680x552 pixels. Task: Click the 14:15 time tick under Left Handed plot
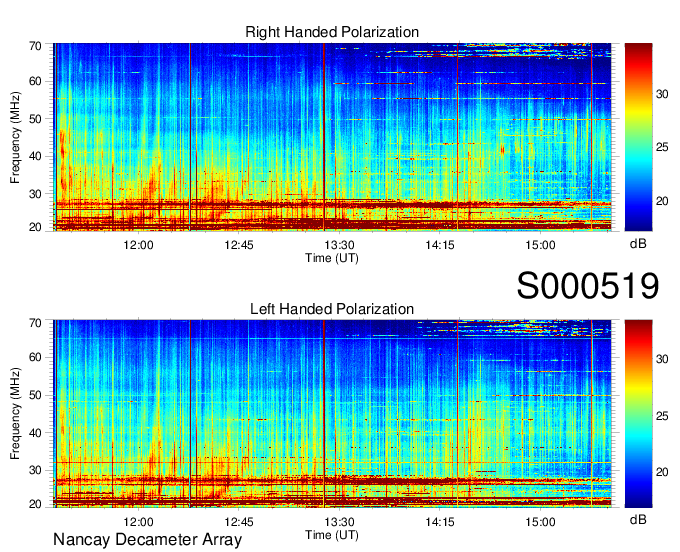click(440, 522)
